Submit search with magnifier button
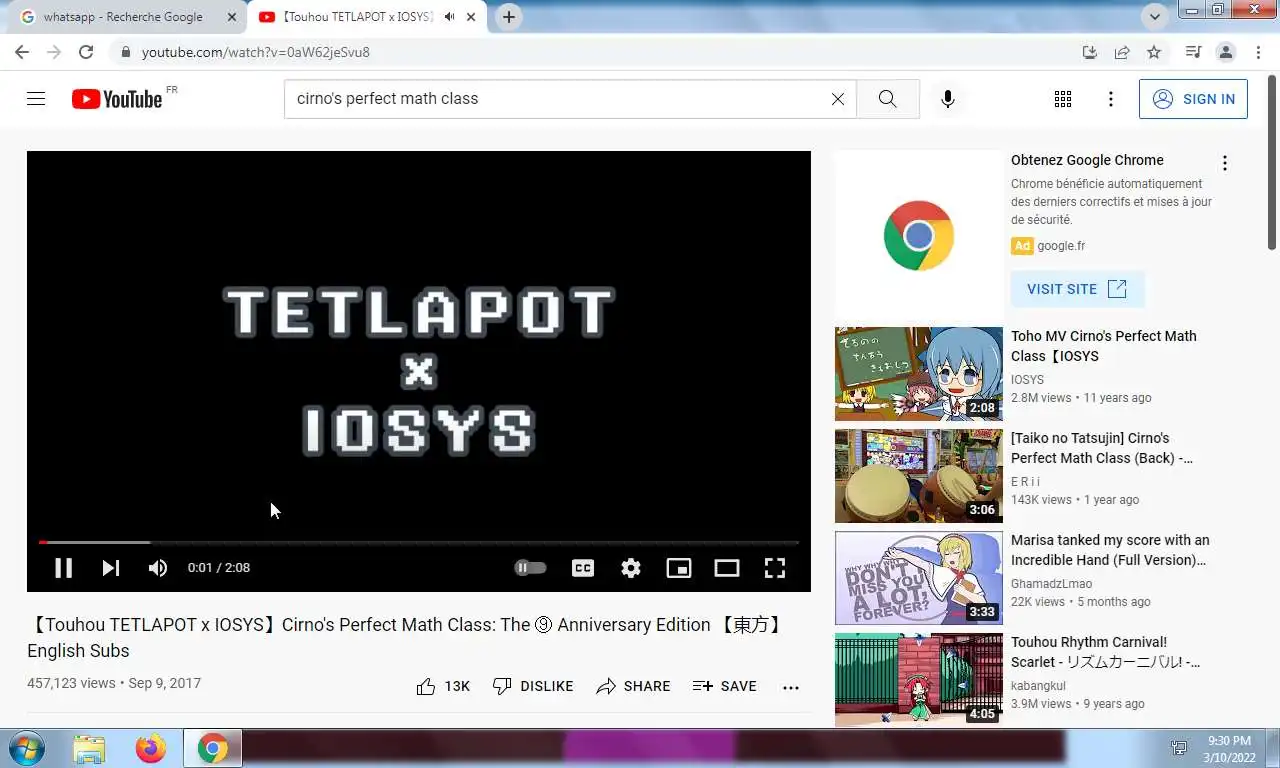The width and height of the screenshot is (1280, 768). [x=888, y=99]
